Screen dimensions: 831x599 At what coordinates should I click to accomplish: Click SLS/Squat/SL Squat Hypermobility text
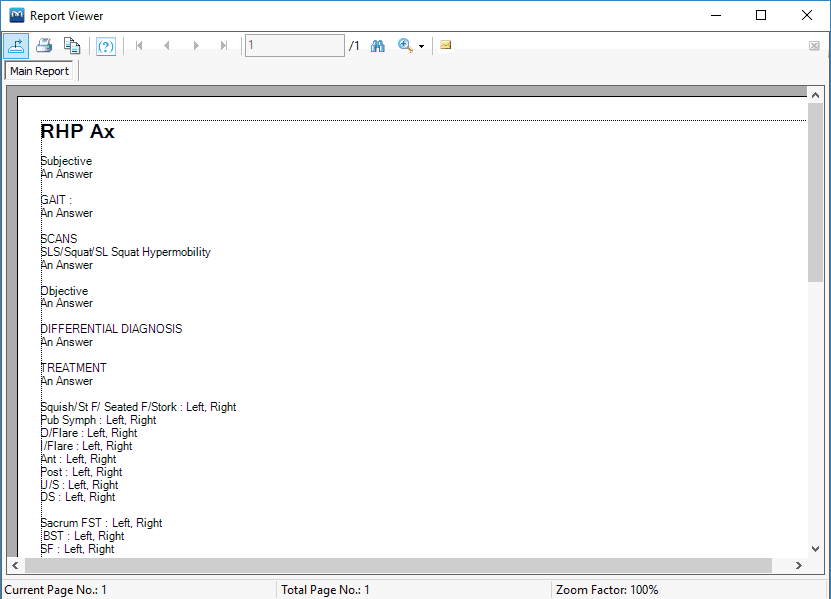(x=126, y=252)
